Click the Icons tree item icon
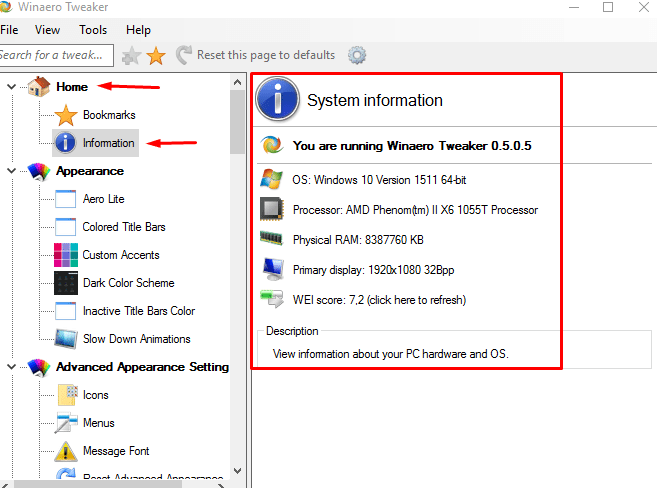 click(67, 395)
